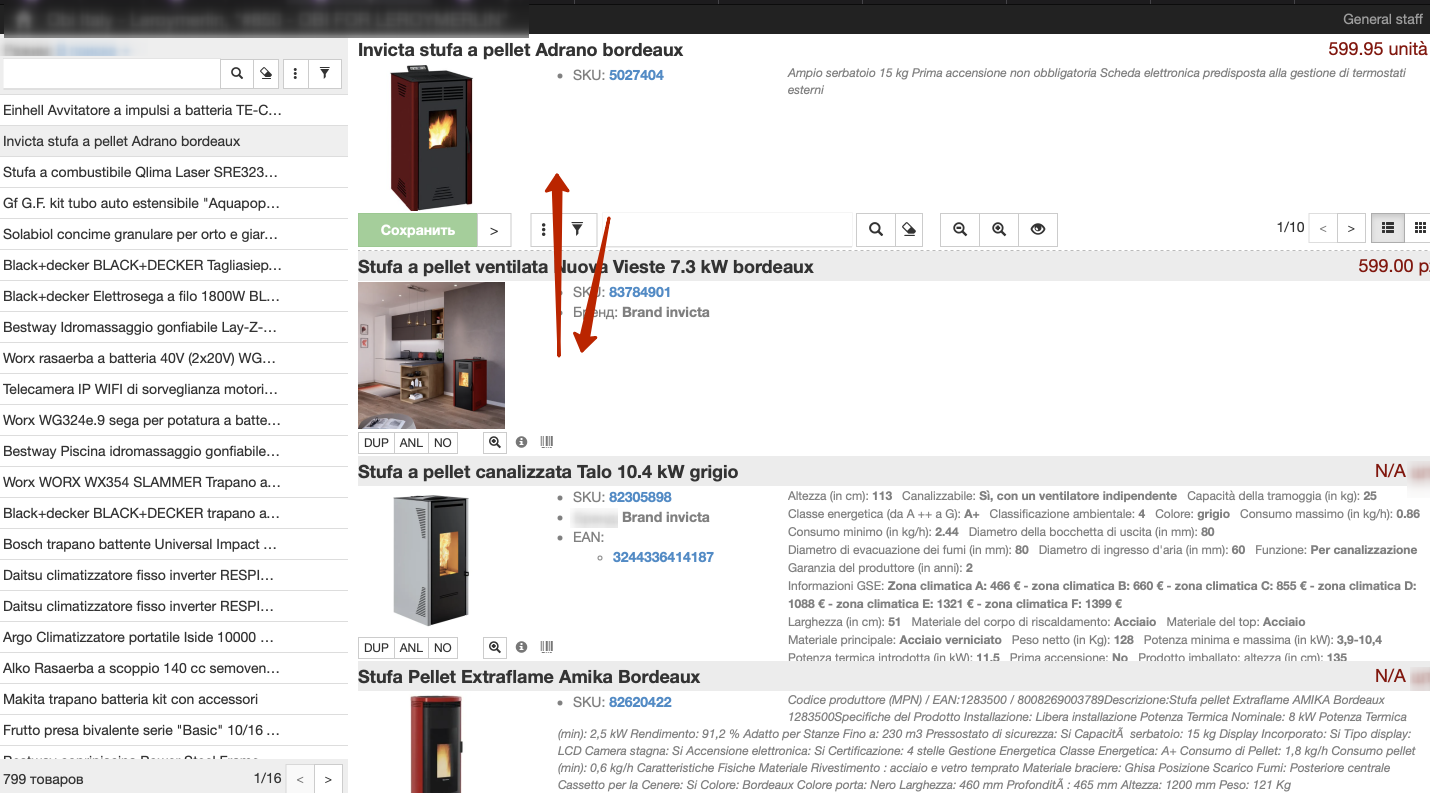Select Telecamera IP WIFI di sorveglianza

click(174, 389)
